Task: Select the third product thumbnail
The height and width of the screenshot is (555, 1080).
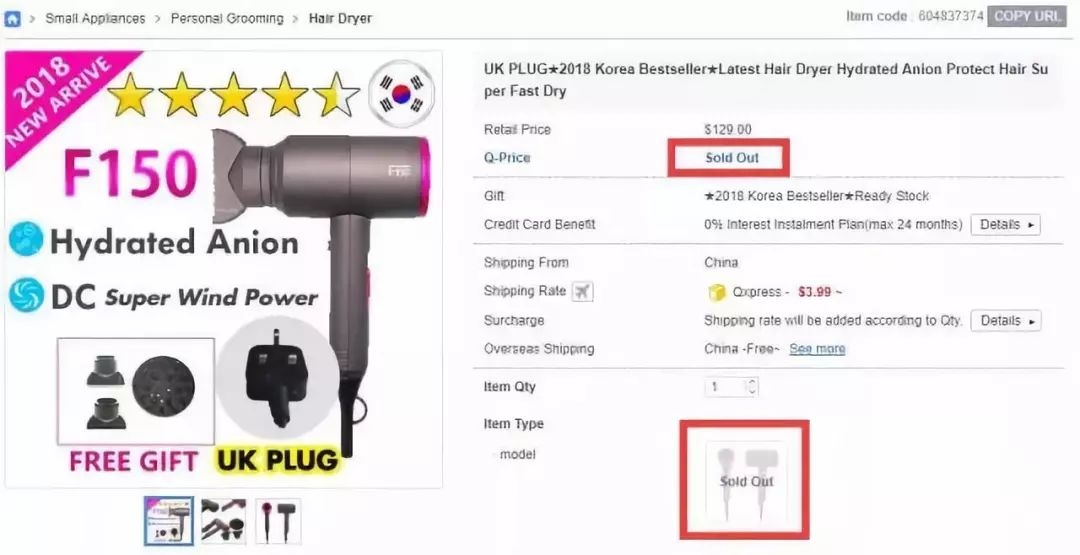Action: pyautogui.click(x=278, y=521)
